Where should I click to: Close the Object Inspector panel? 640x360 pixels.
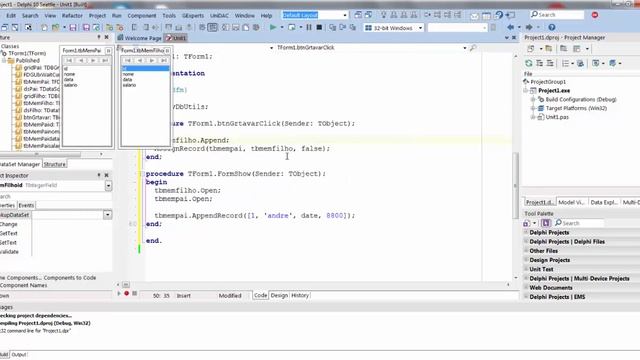(107, 175)
